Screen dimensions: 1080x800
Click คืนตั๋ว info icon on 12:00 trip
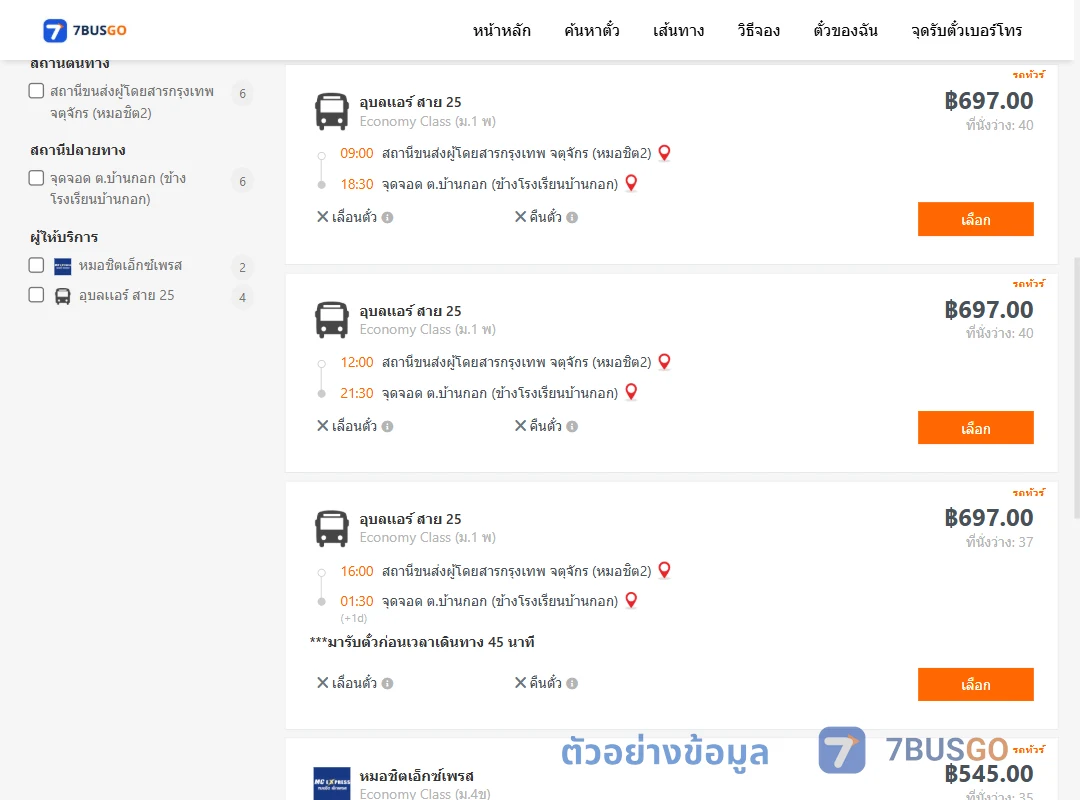(x=572, y=427)
